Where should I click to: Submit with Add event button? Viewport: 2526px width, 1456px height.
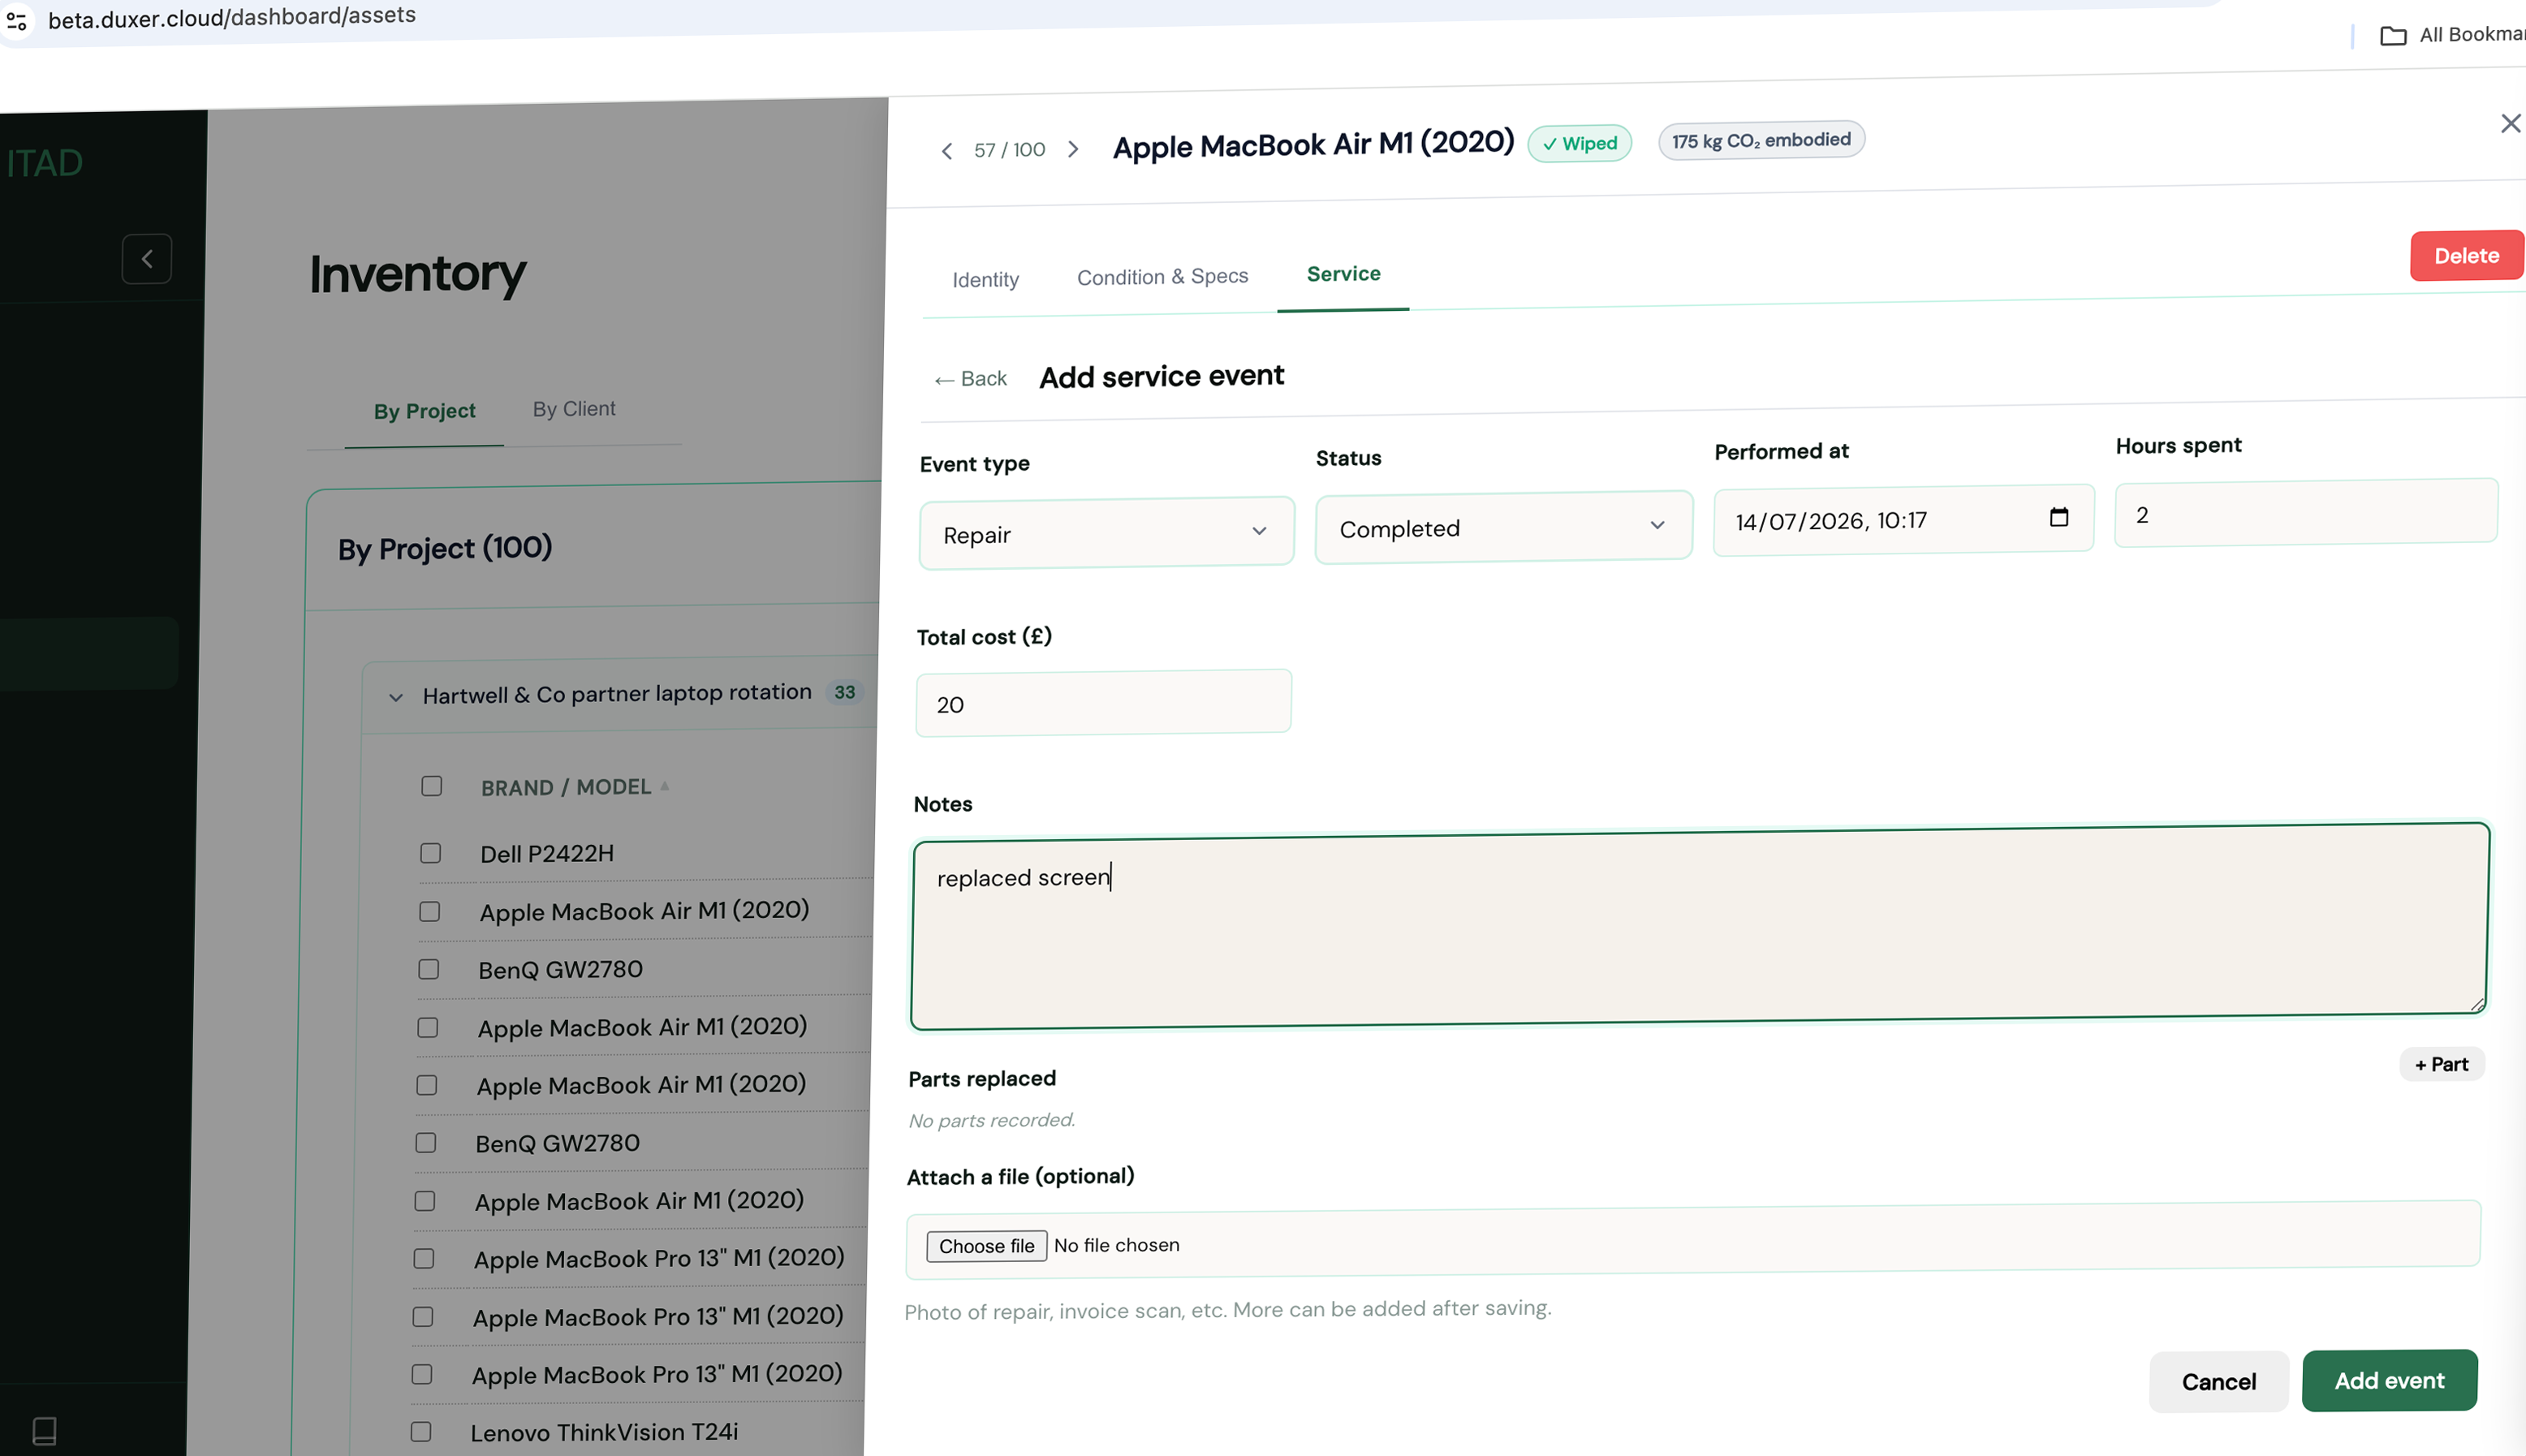2389,1381
